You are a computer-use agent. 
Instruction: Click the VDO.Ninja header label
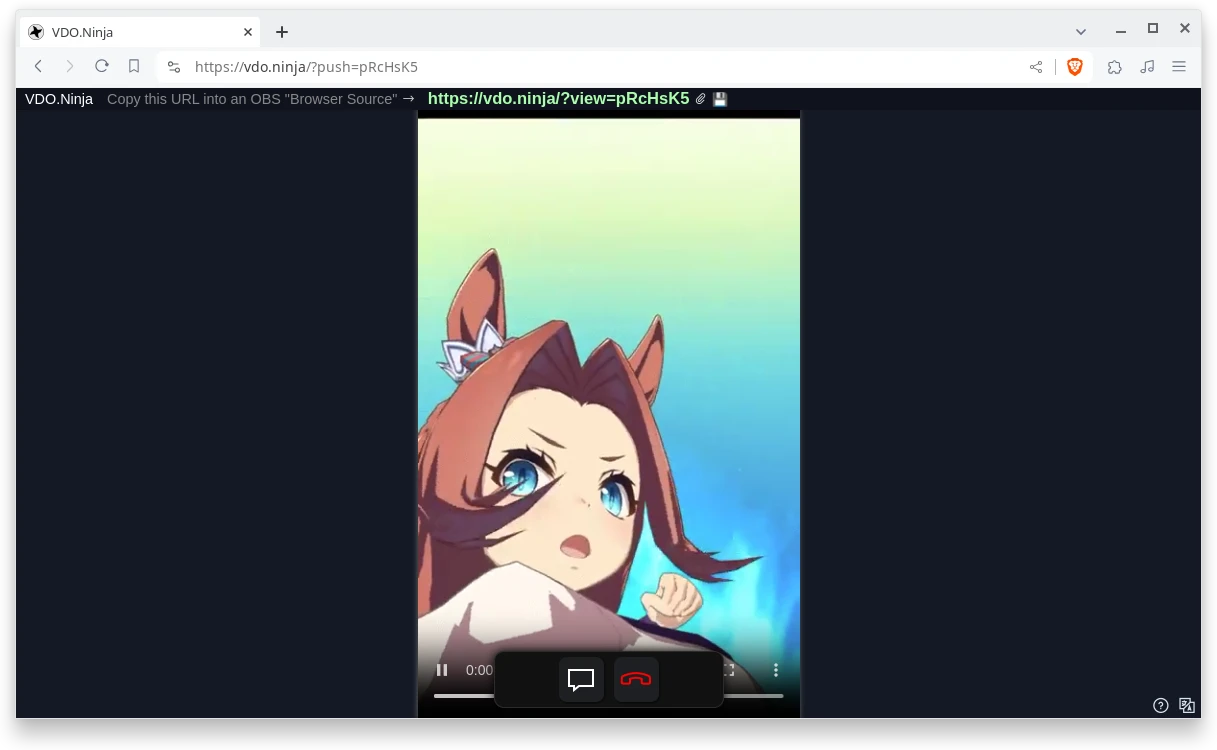point(59,99)
